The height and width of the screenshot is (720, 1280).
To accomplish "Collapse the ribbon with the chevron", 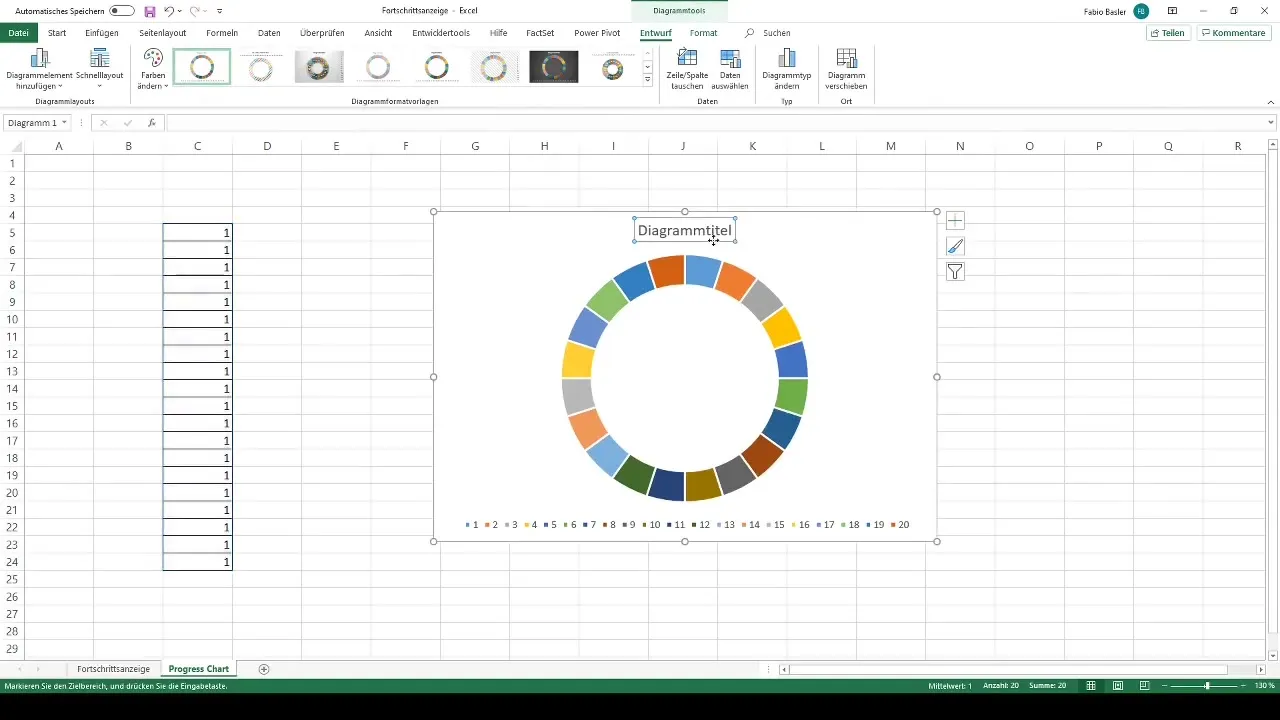I will point(1271,101).
